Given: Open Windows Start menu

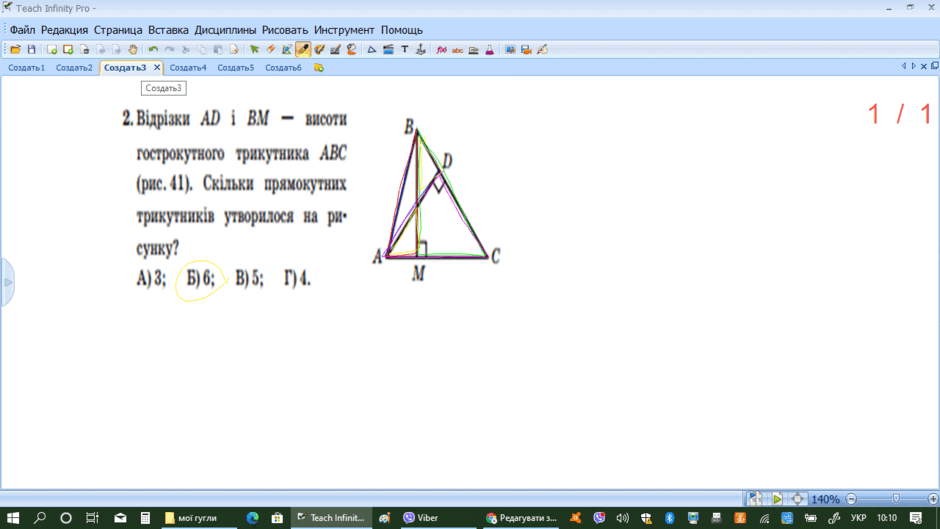Looking at the screenshot, I should 13,518.
